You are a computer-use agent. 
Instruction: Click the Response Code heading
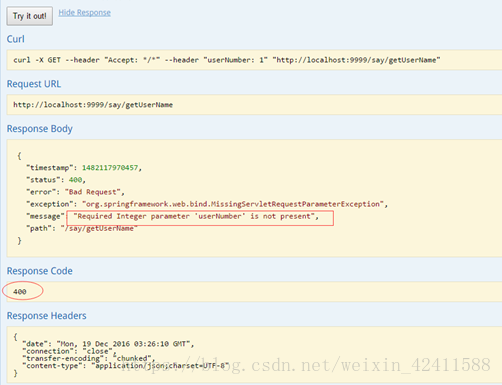pyautogui.click(x=40, y=271)
